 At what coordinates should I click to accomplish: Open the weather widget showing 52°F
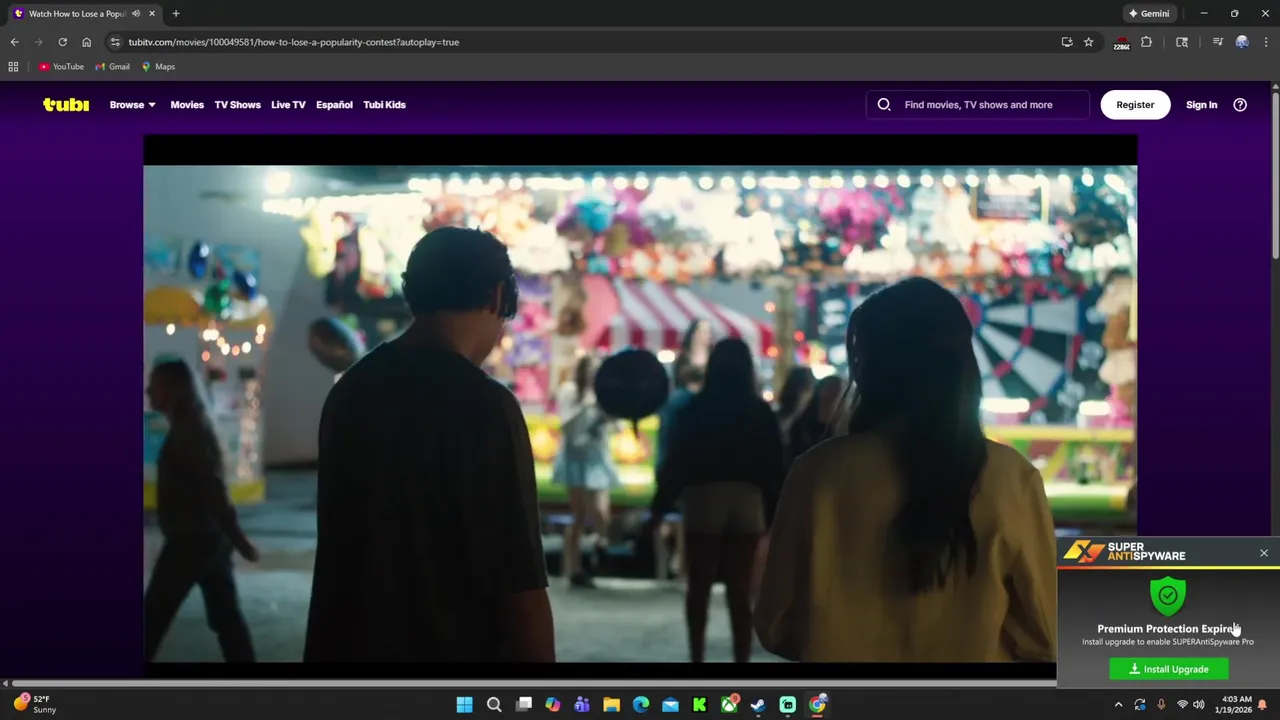(36, 704)
